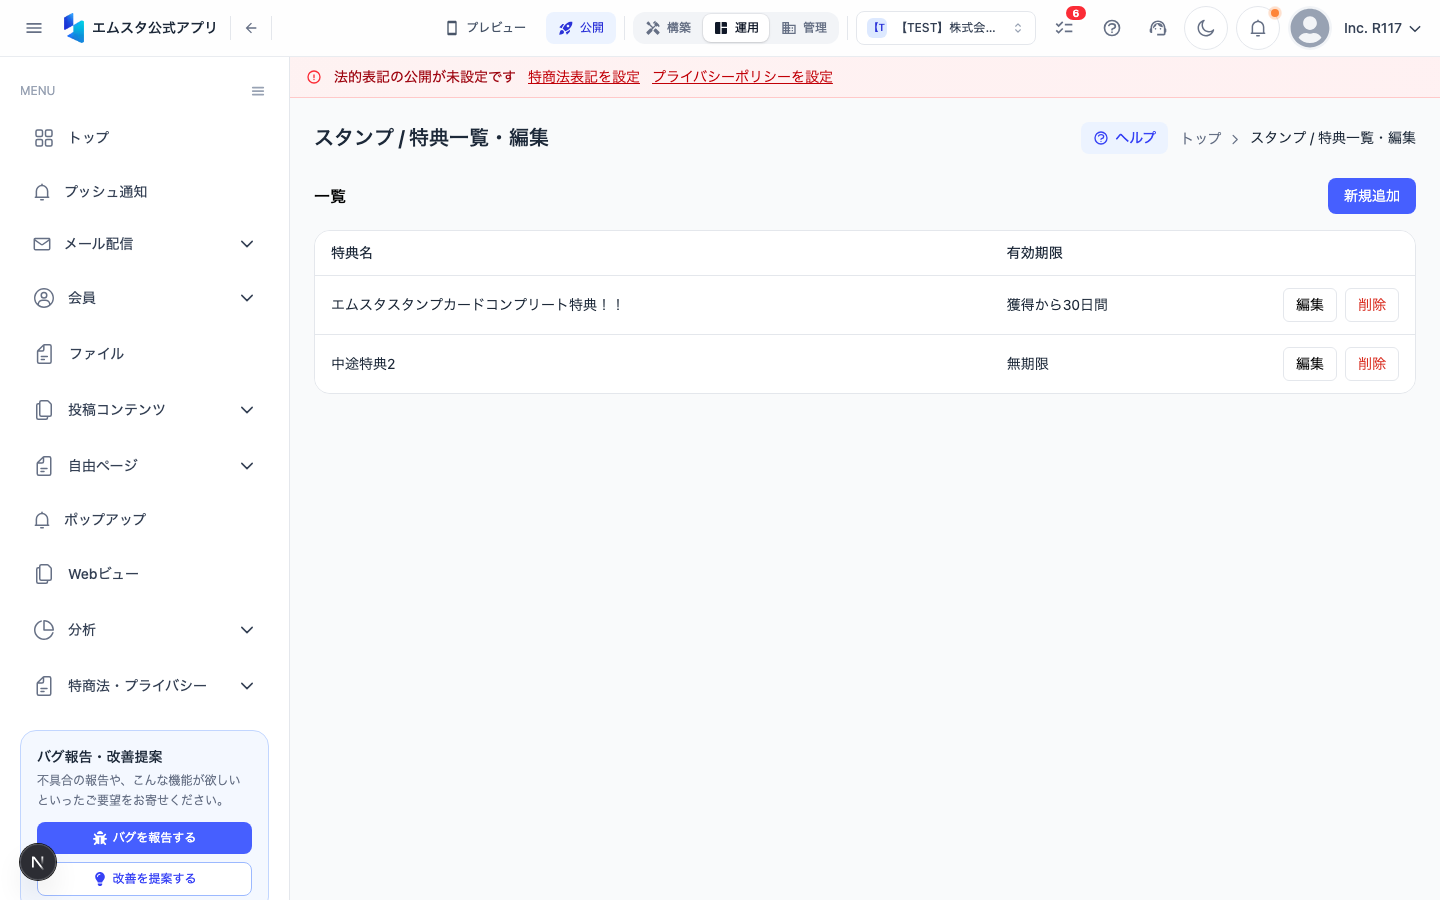Open the task checklist icon with badge 6
The image size is (1440, 900).
point(1064,28)
